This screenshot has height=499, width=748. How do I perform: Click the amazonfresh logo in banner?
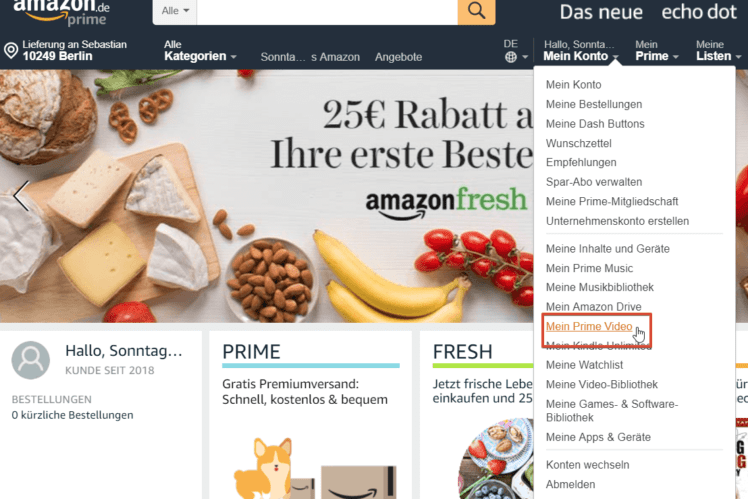click(x=446, y=203)
